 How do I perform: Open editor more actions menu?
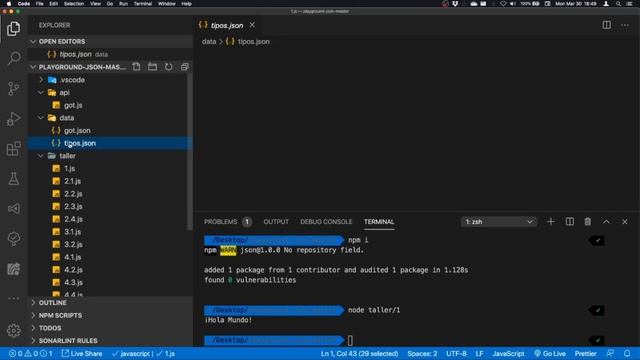(x=625, y=25)
